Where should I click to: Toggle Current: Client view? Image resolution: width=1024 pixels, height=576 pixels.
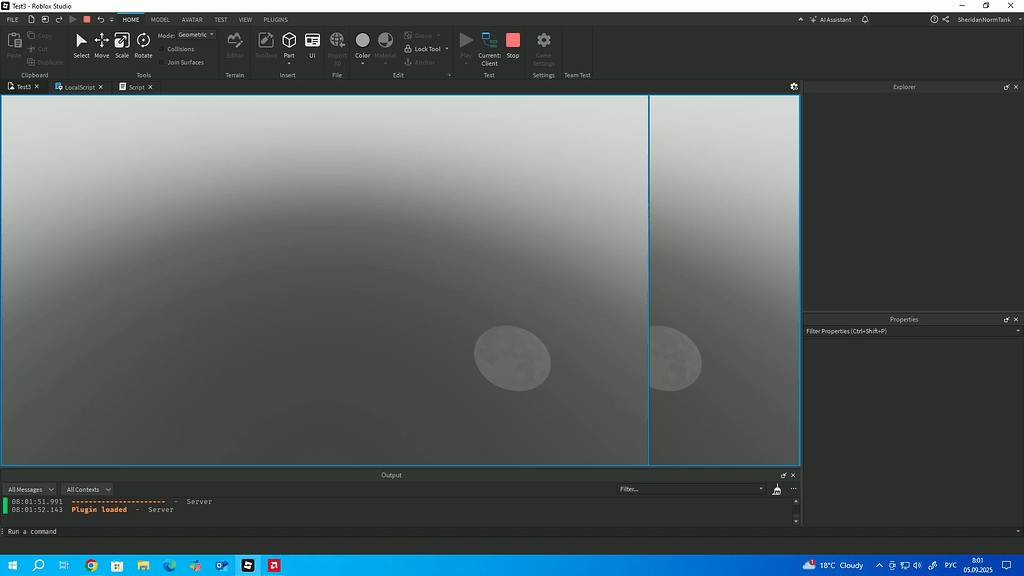(x=489, y=49)
